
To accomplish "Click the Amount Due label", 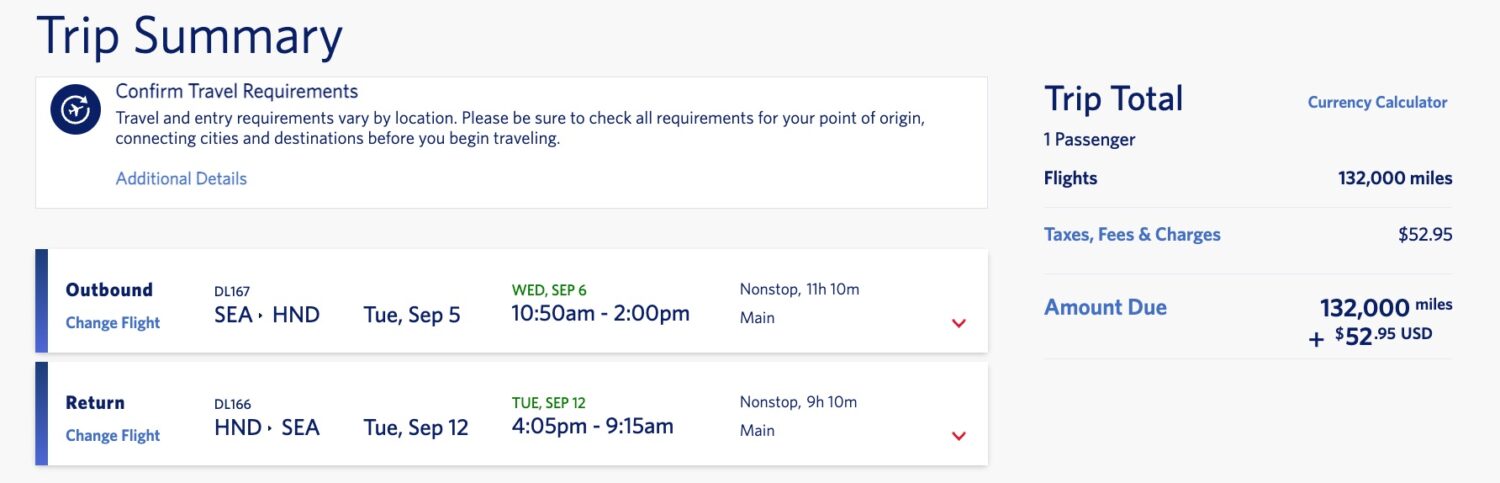I will point(1105,308).
